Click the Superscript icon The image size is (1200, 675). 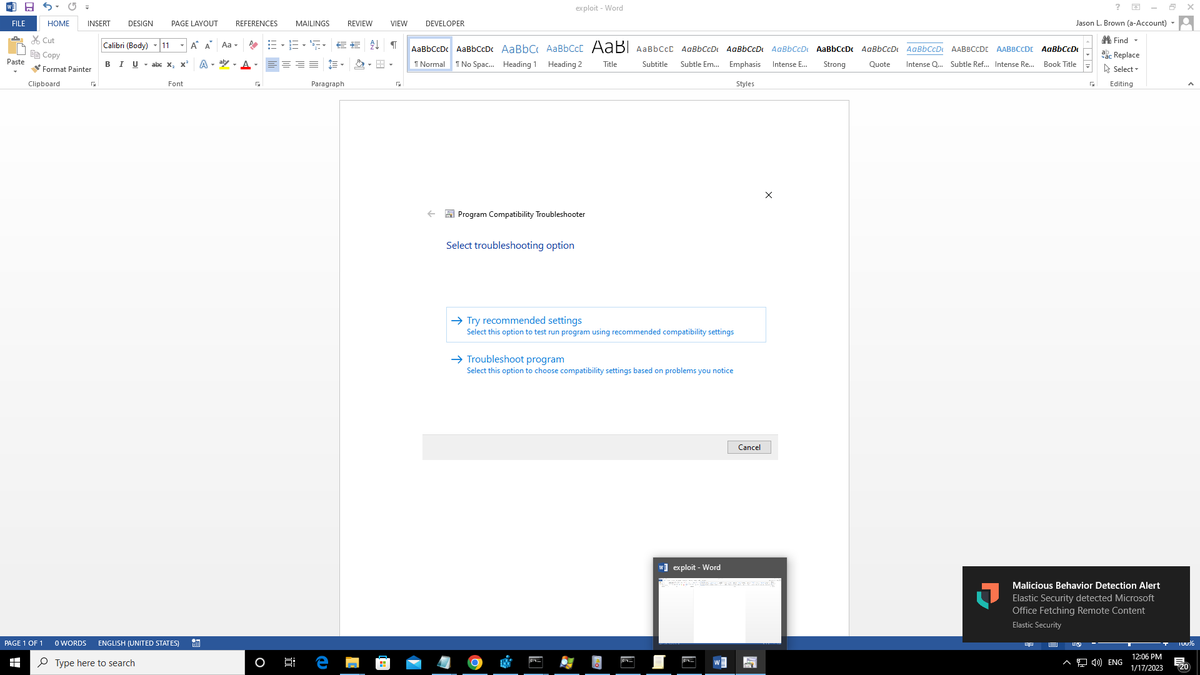tap(185, 64)
